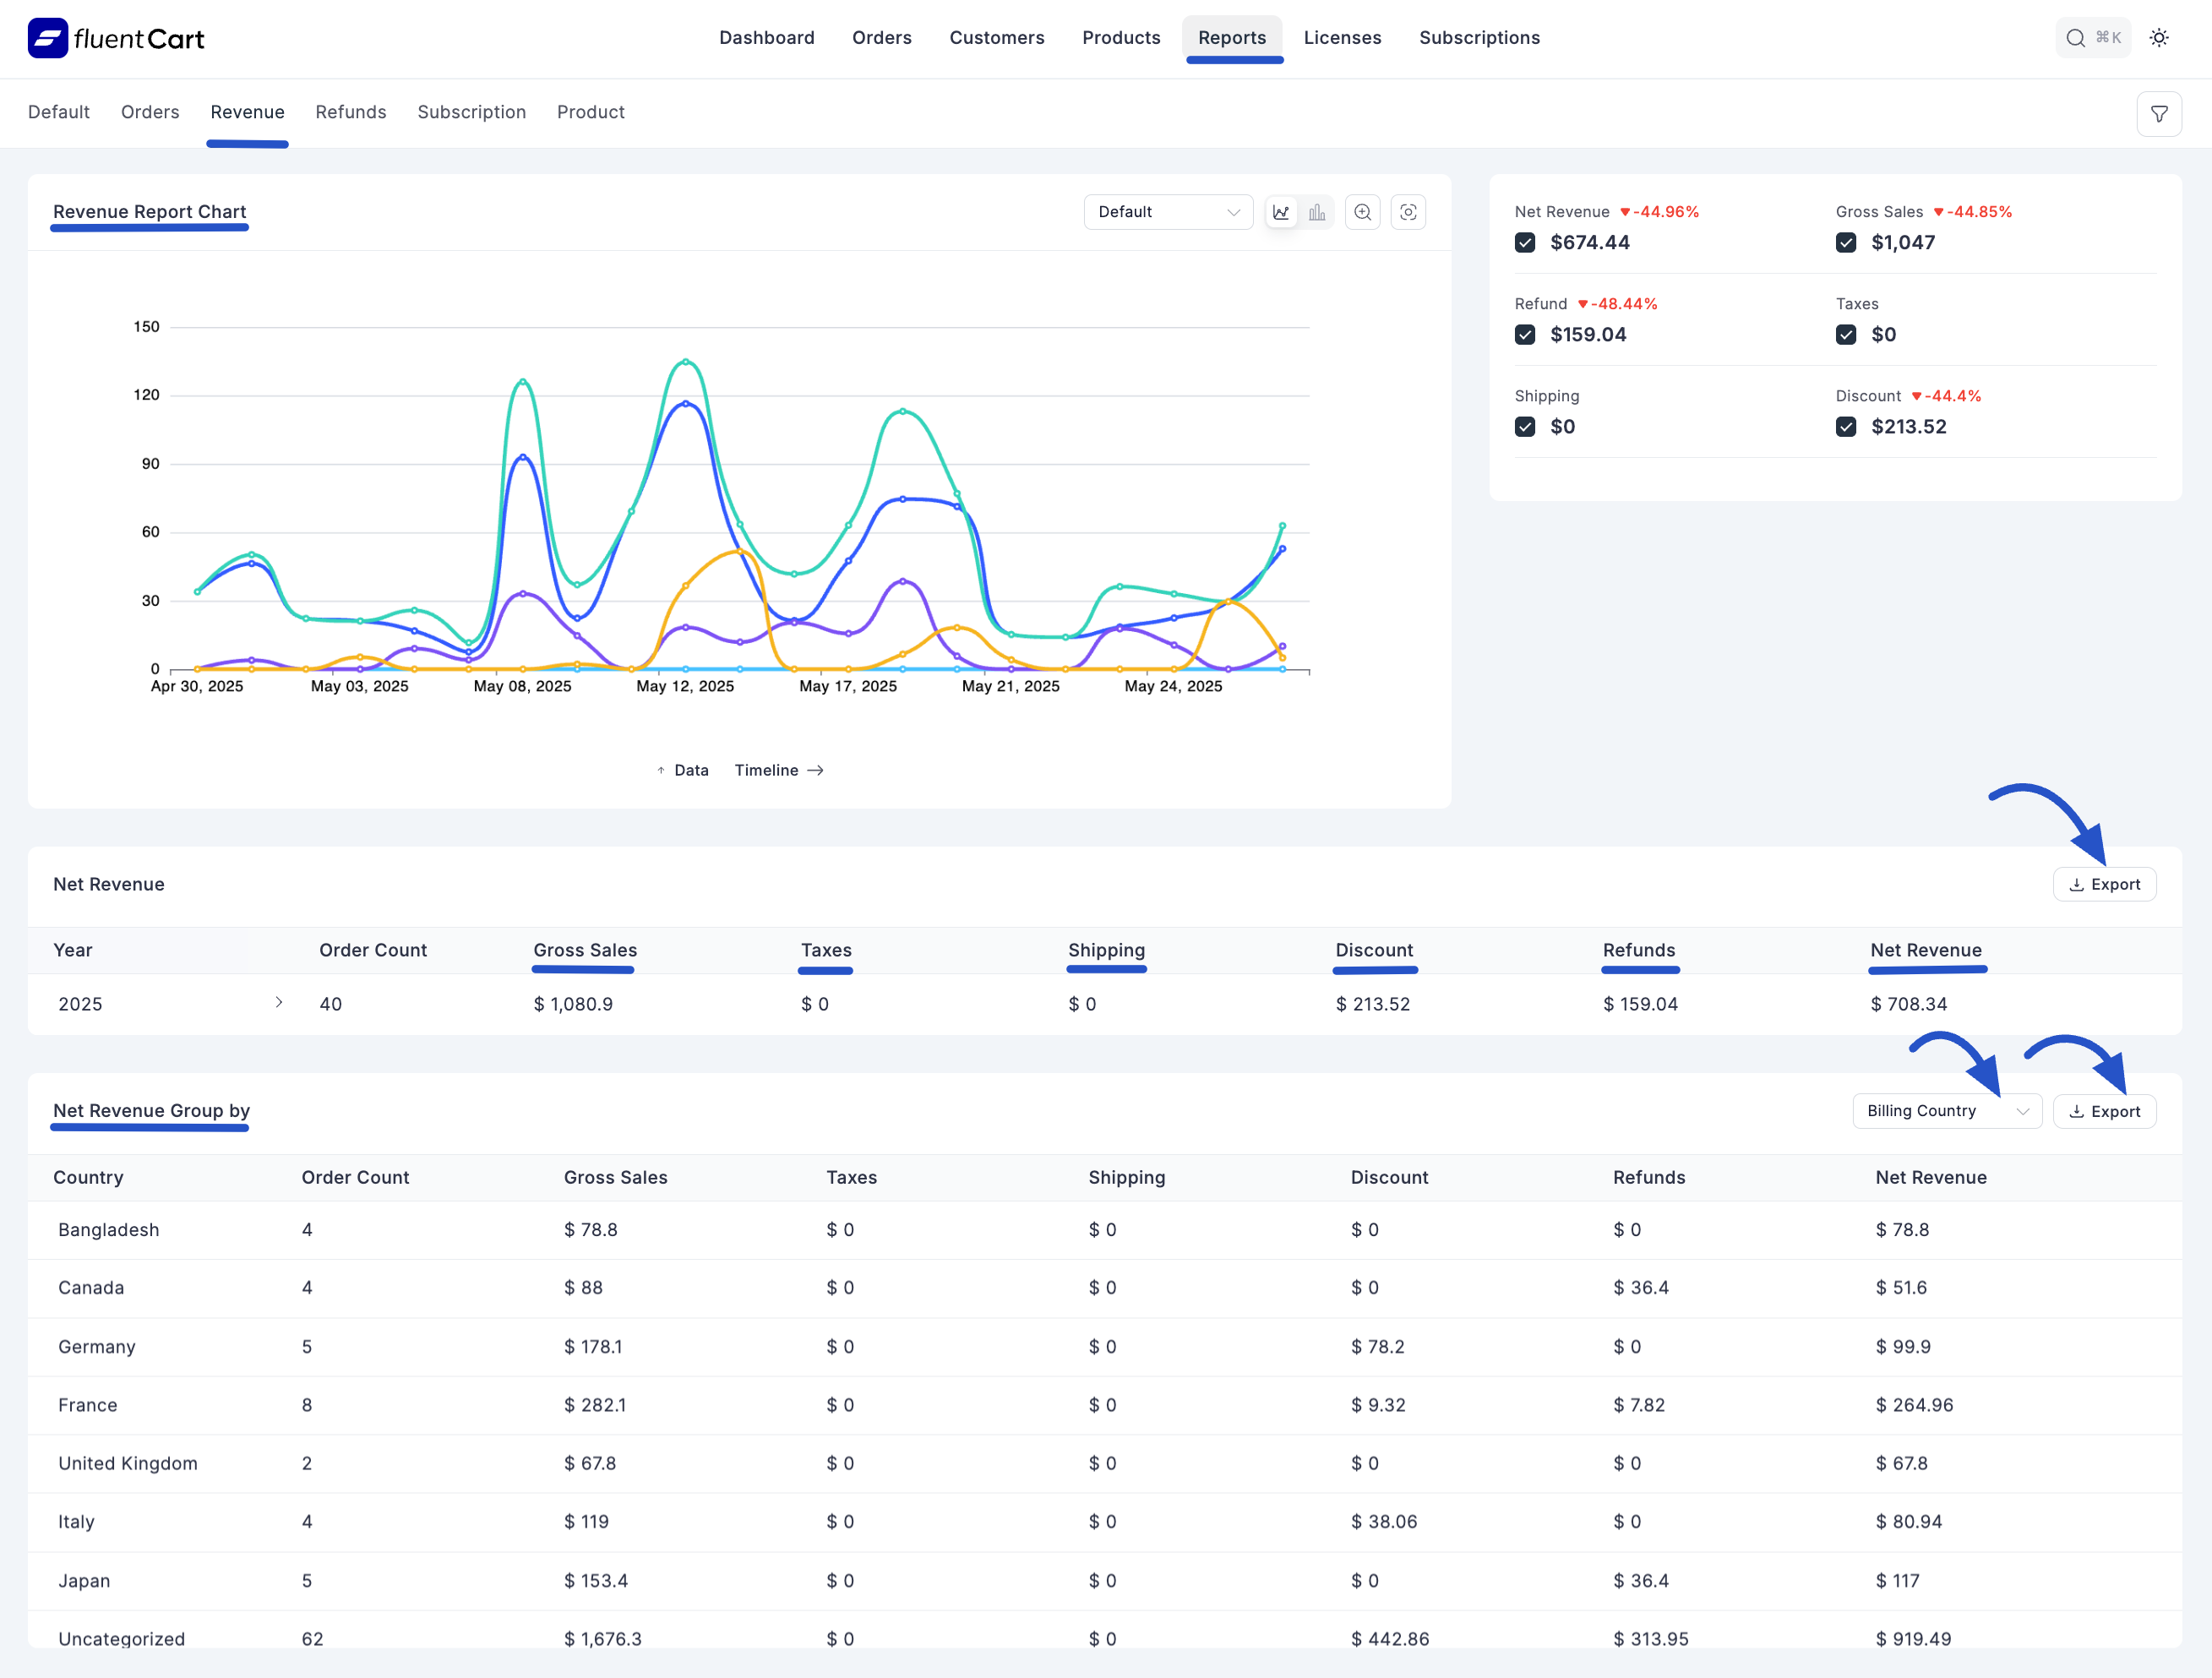Click the zoom-in magnifier on the chart
This screenshot has height=1678, width=2212.
pyautogui.click(x=1362, y=212)
